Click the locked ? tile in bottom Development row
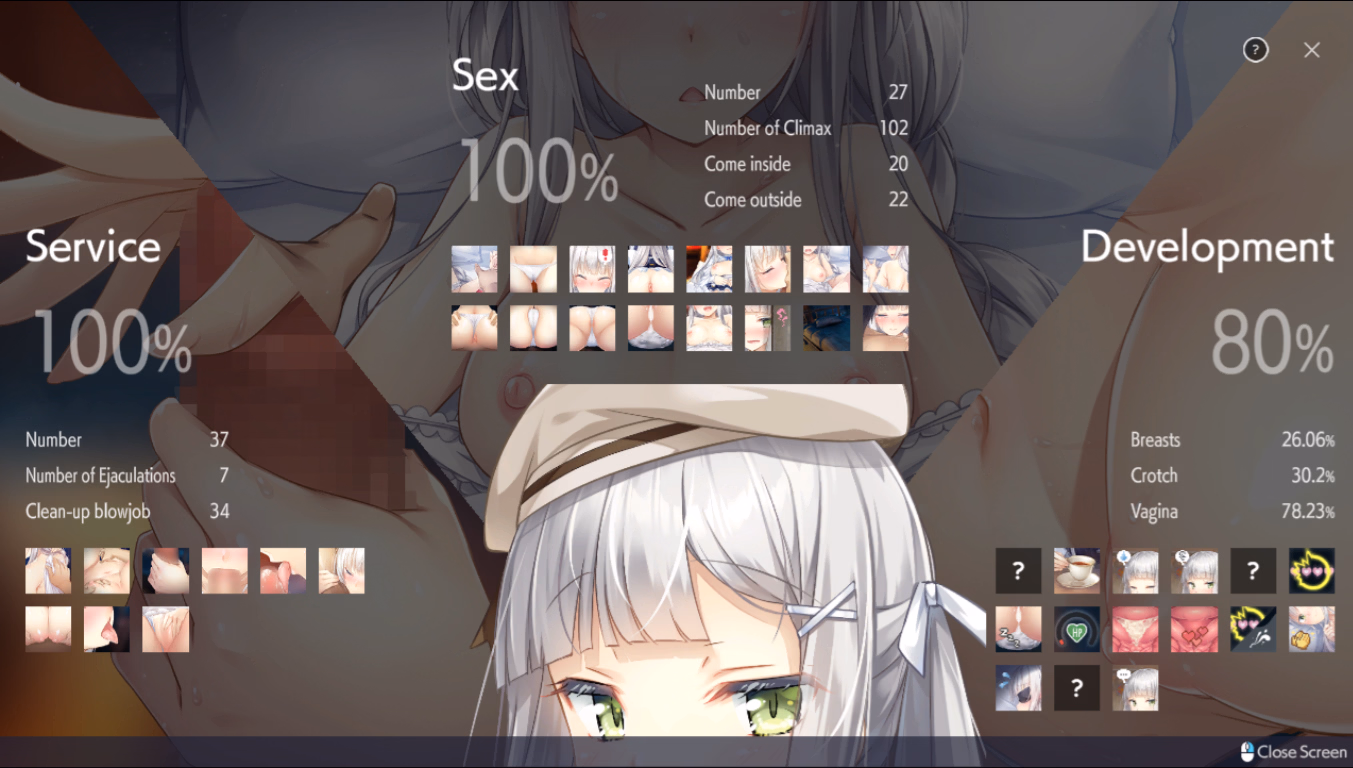This screenshot has width=1353, height=768. coord(1077,688)
